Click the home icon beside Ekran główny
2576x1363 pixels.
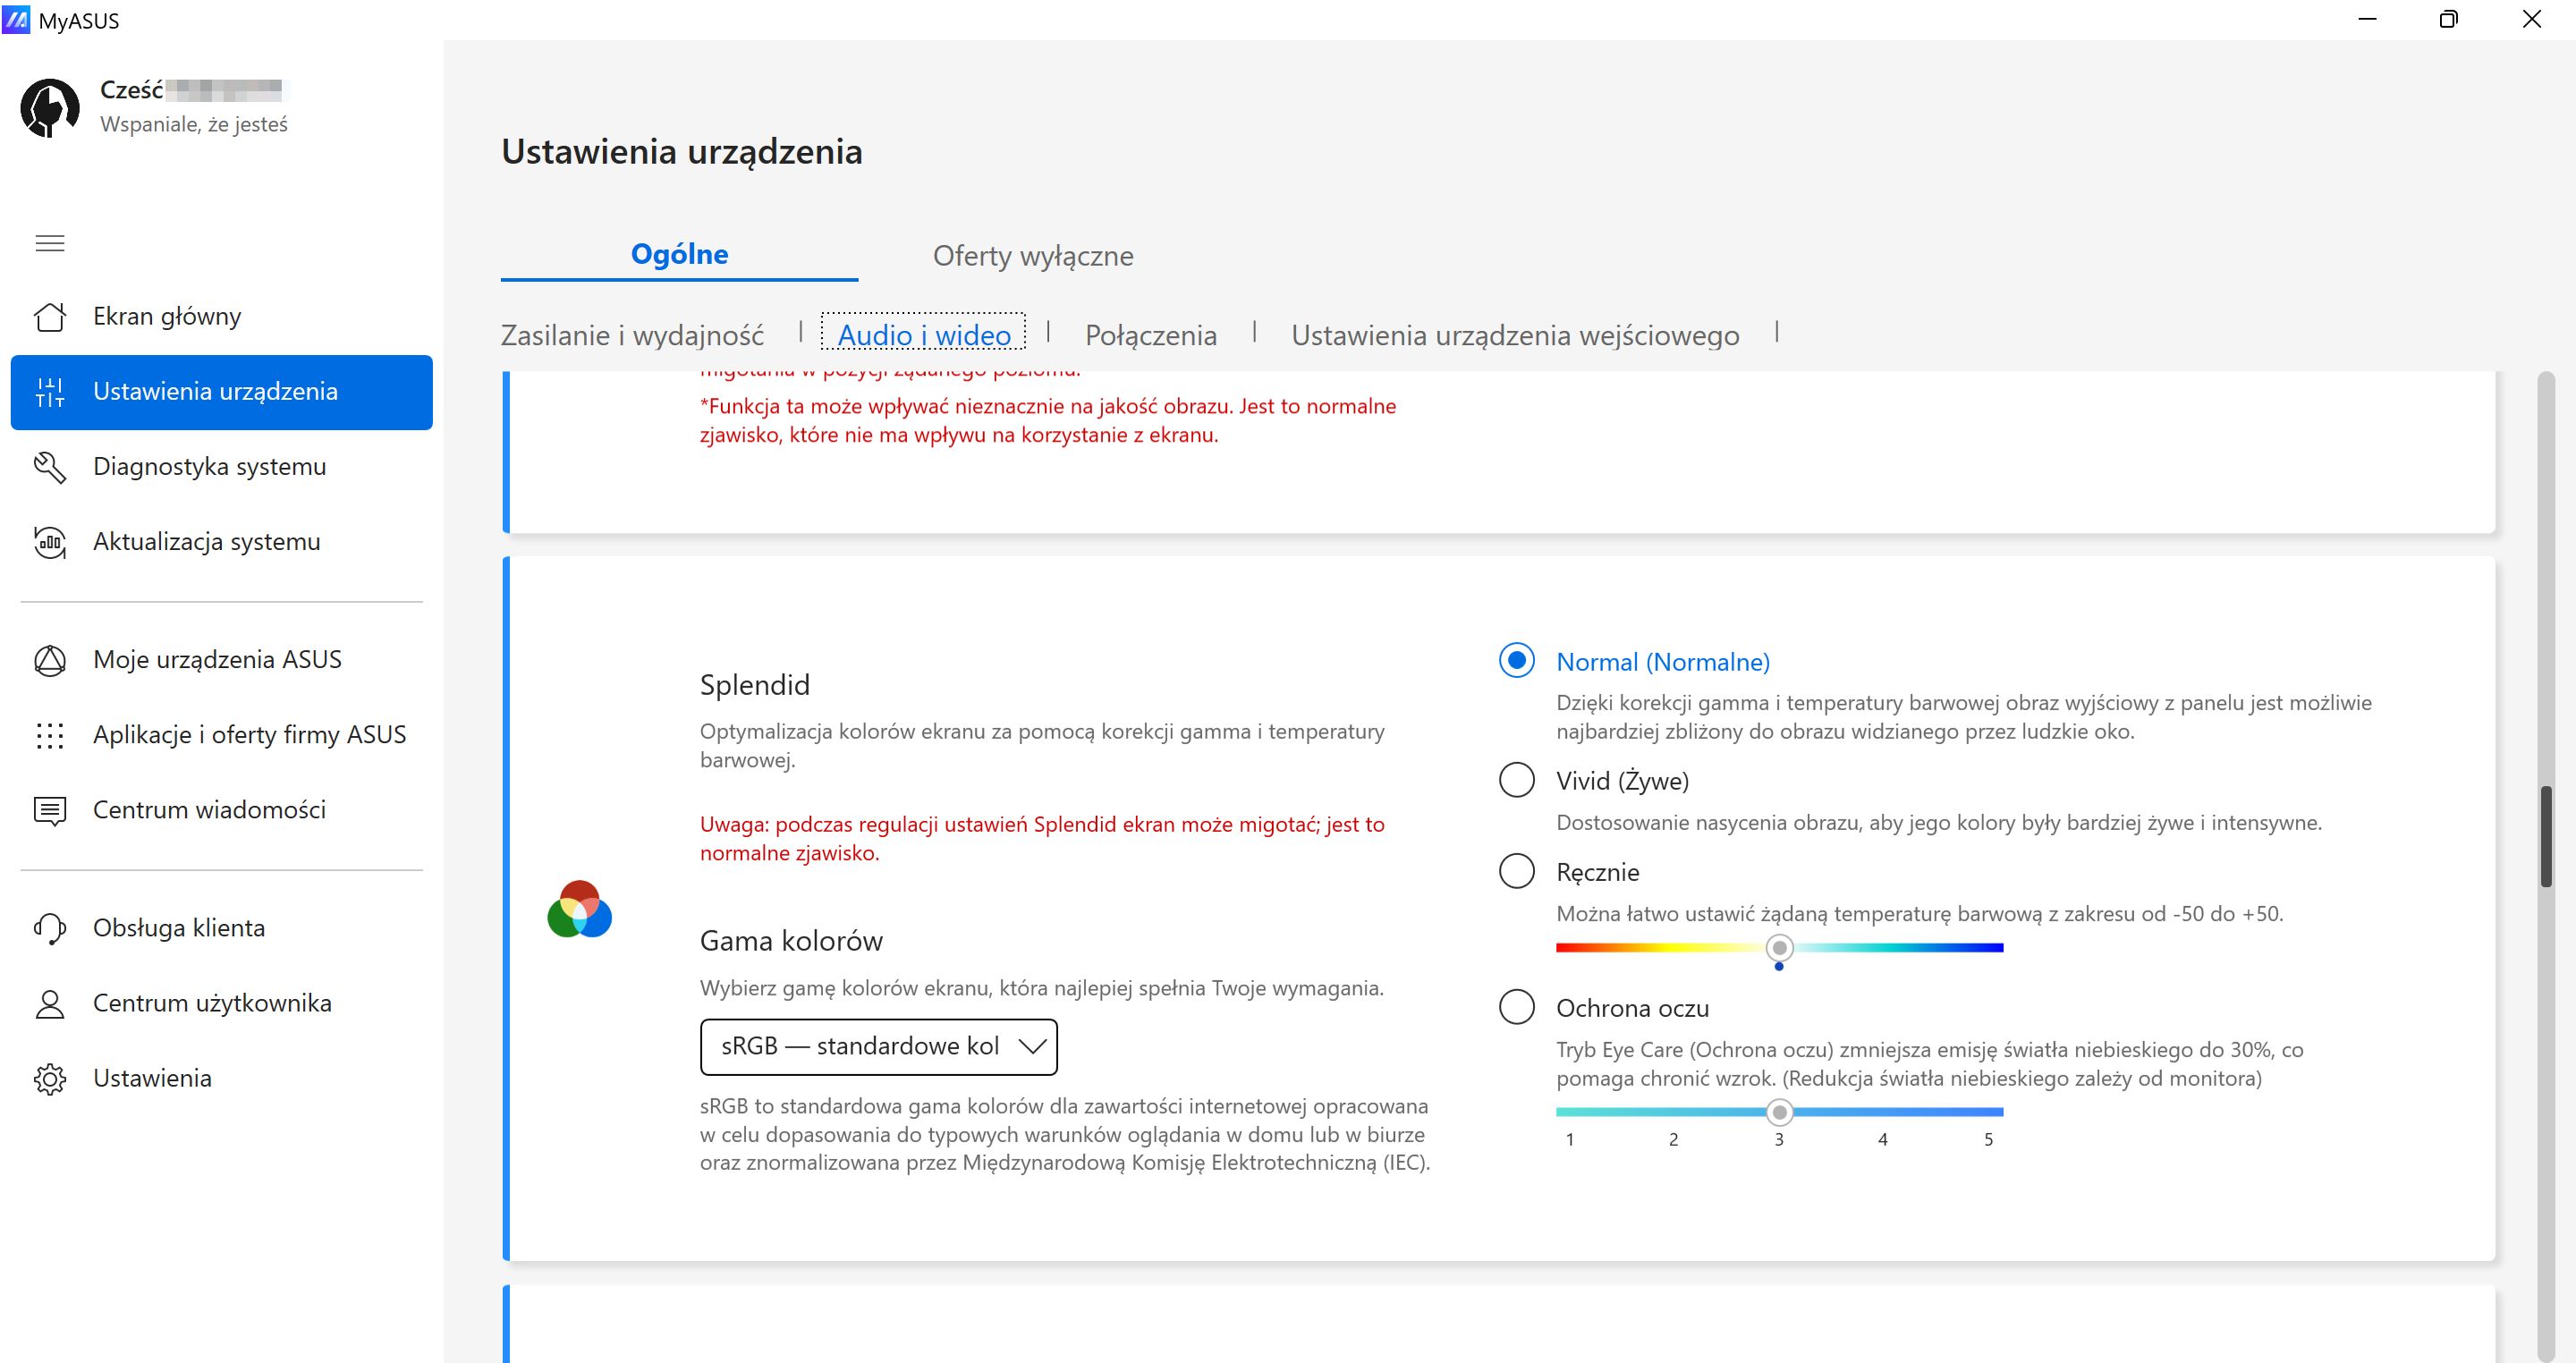(x=50, y=316)
